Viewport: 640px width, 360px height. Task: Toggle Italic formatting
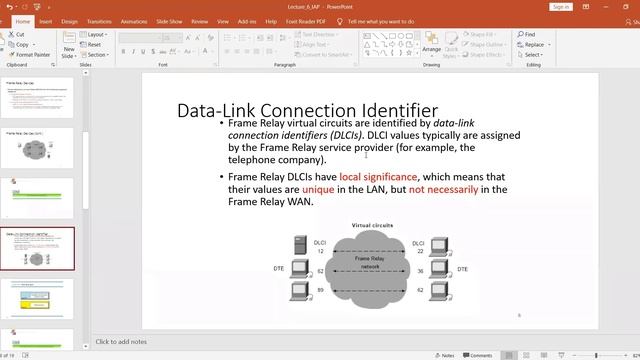133,51
